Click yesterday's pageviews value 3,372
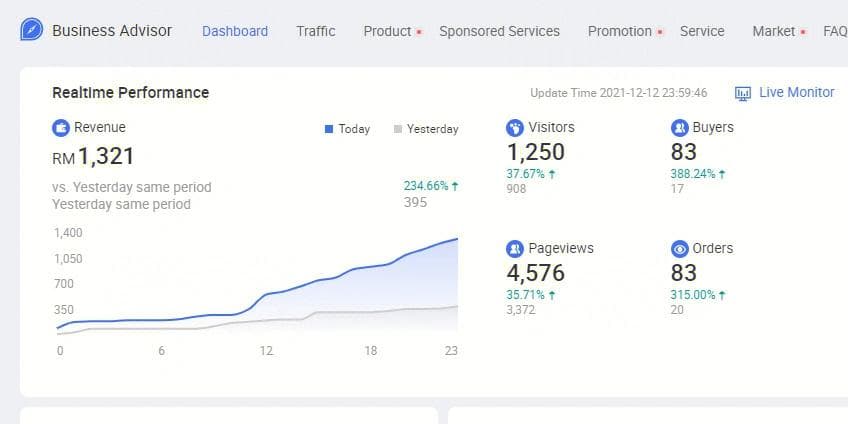The width and height of the screenshot is (848, 424). (x=521, y=310)
